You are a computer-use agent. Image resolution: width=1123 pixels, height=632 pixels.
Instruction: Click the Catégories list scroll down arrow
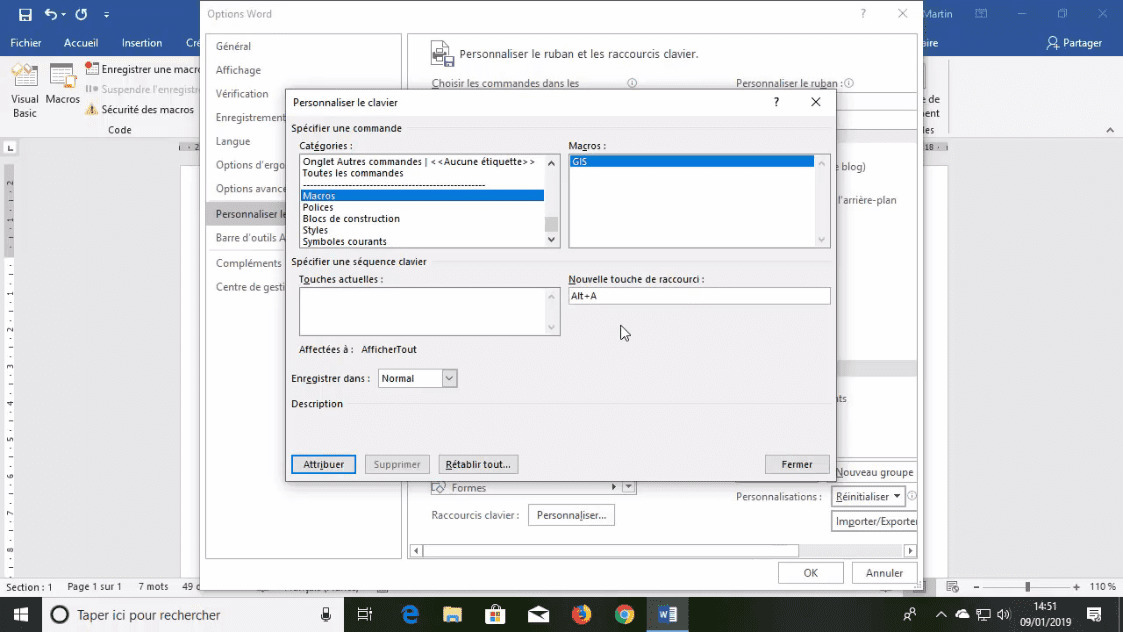[551, 240]
